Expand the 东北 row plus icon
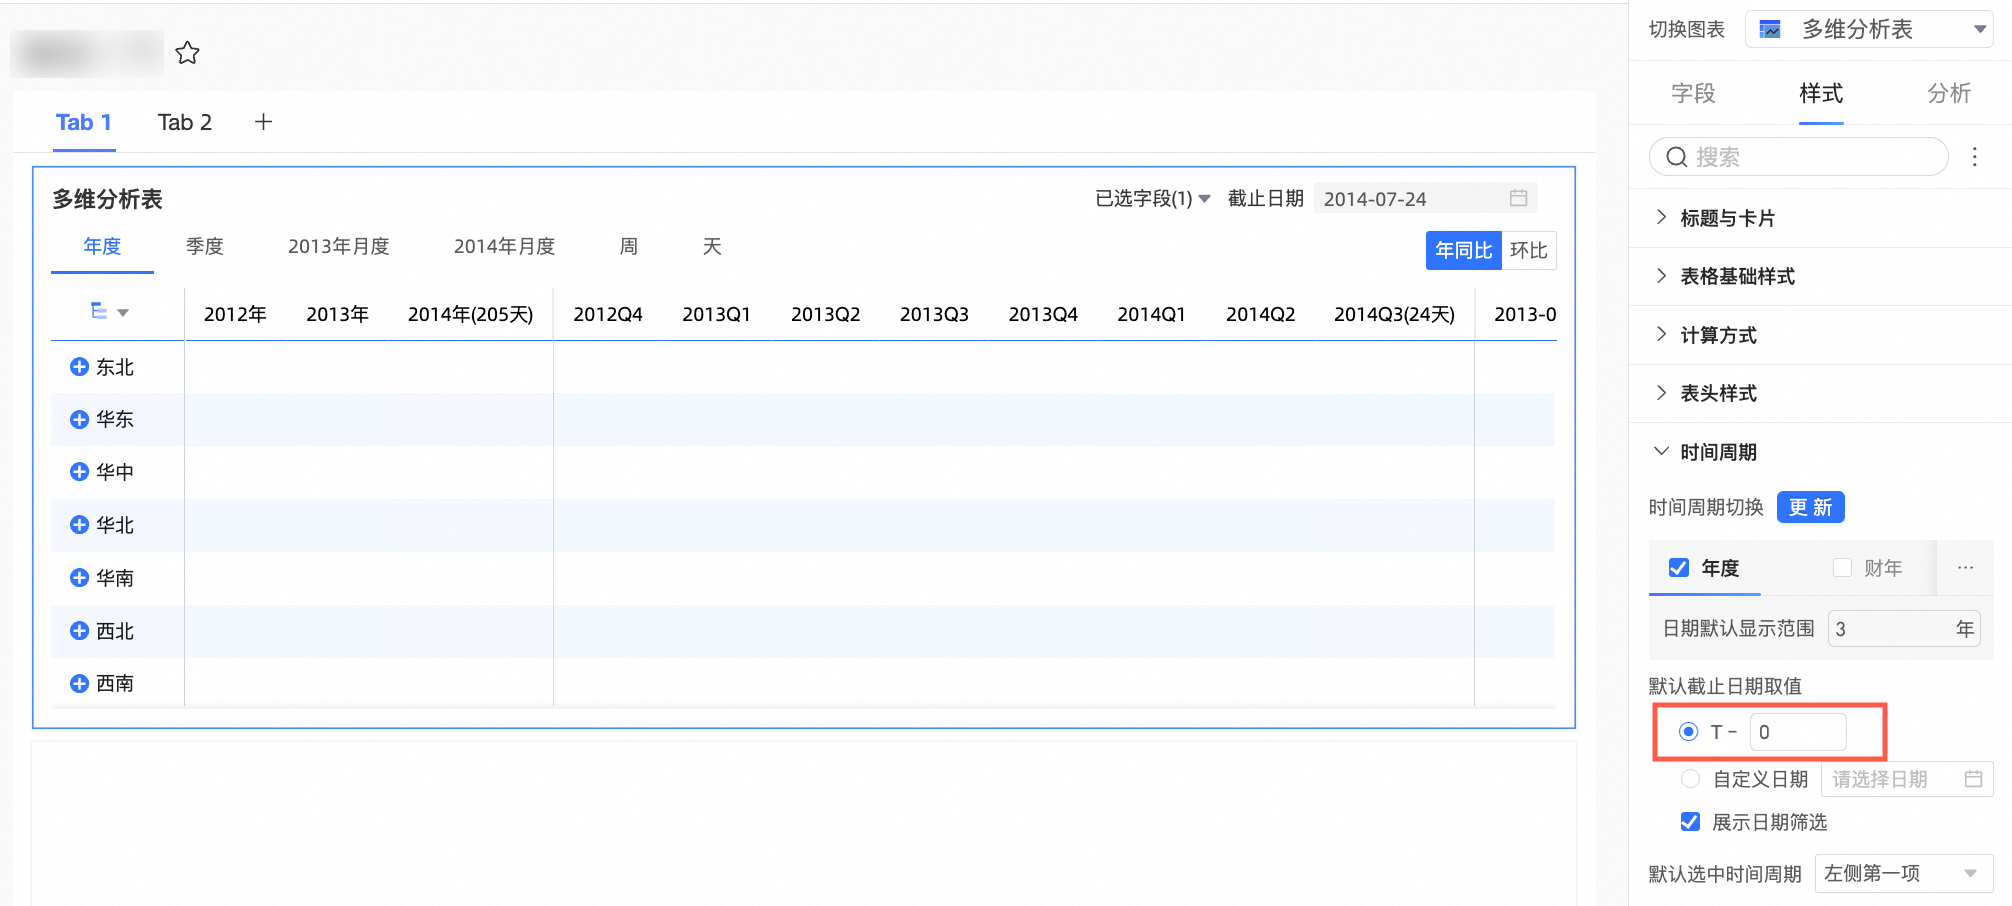The image size is (2012, 906). pos(79,367)
